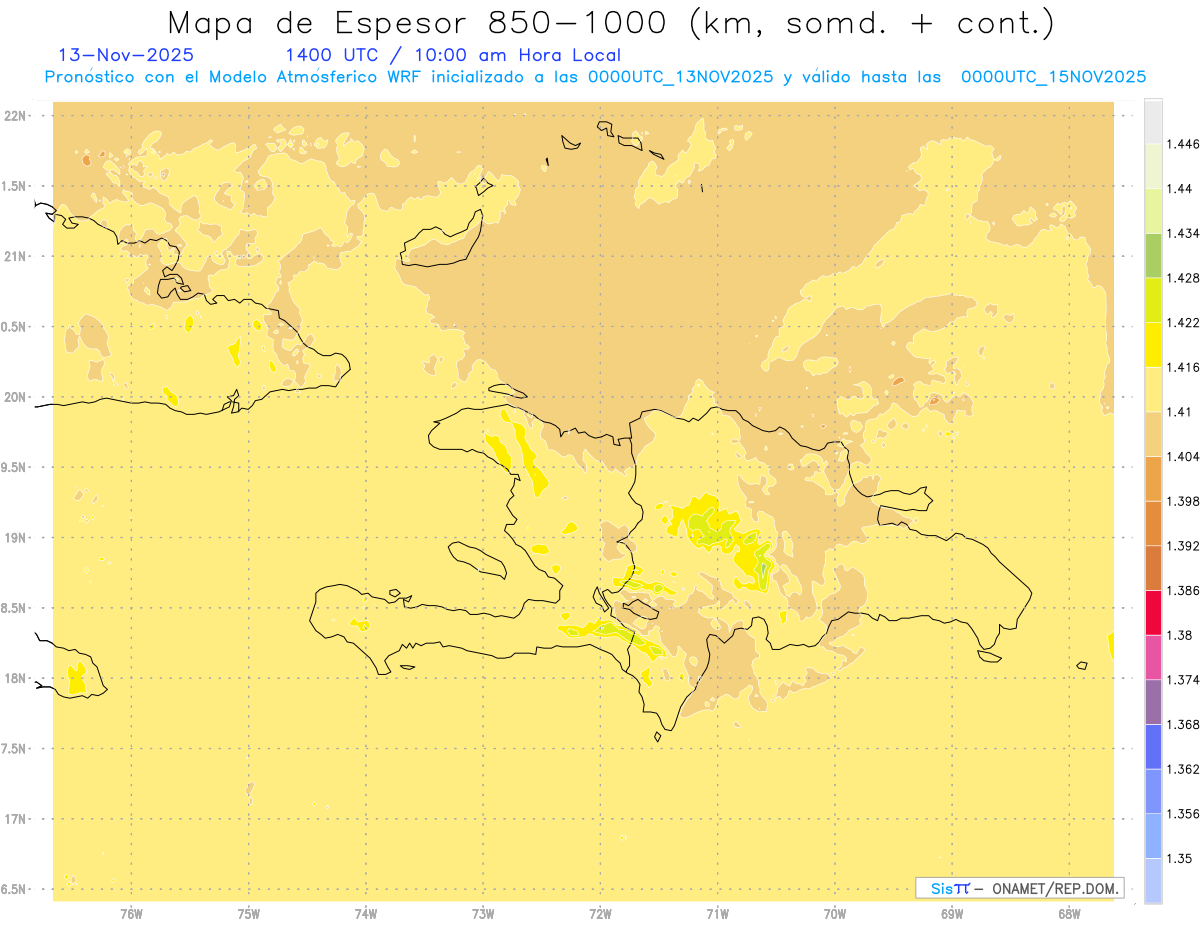Select the purple legend band between 1.368 and 1.374
The width and height of the screenshot is (1200, 927).
click(1153, 702)
